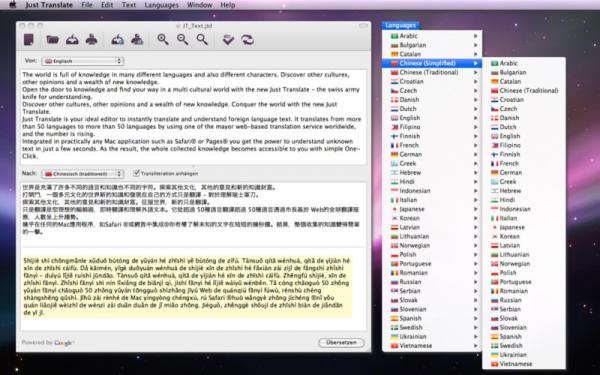Open the Edit menu
The height and width of the screenshot is (375, 600).
(107, 5)
